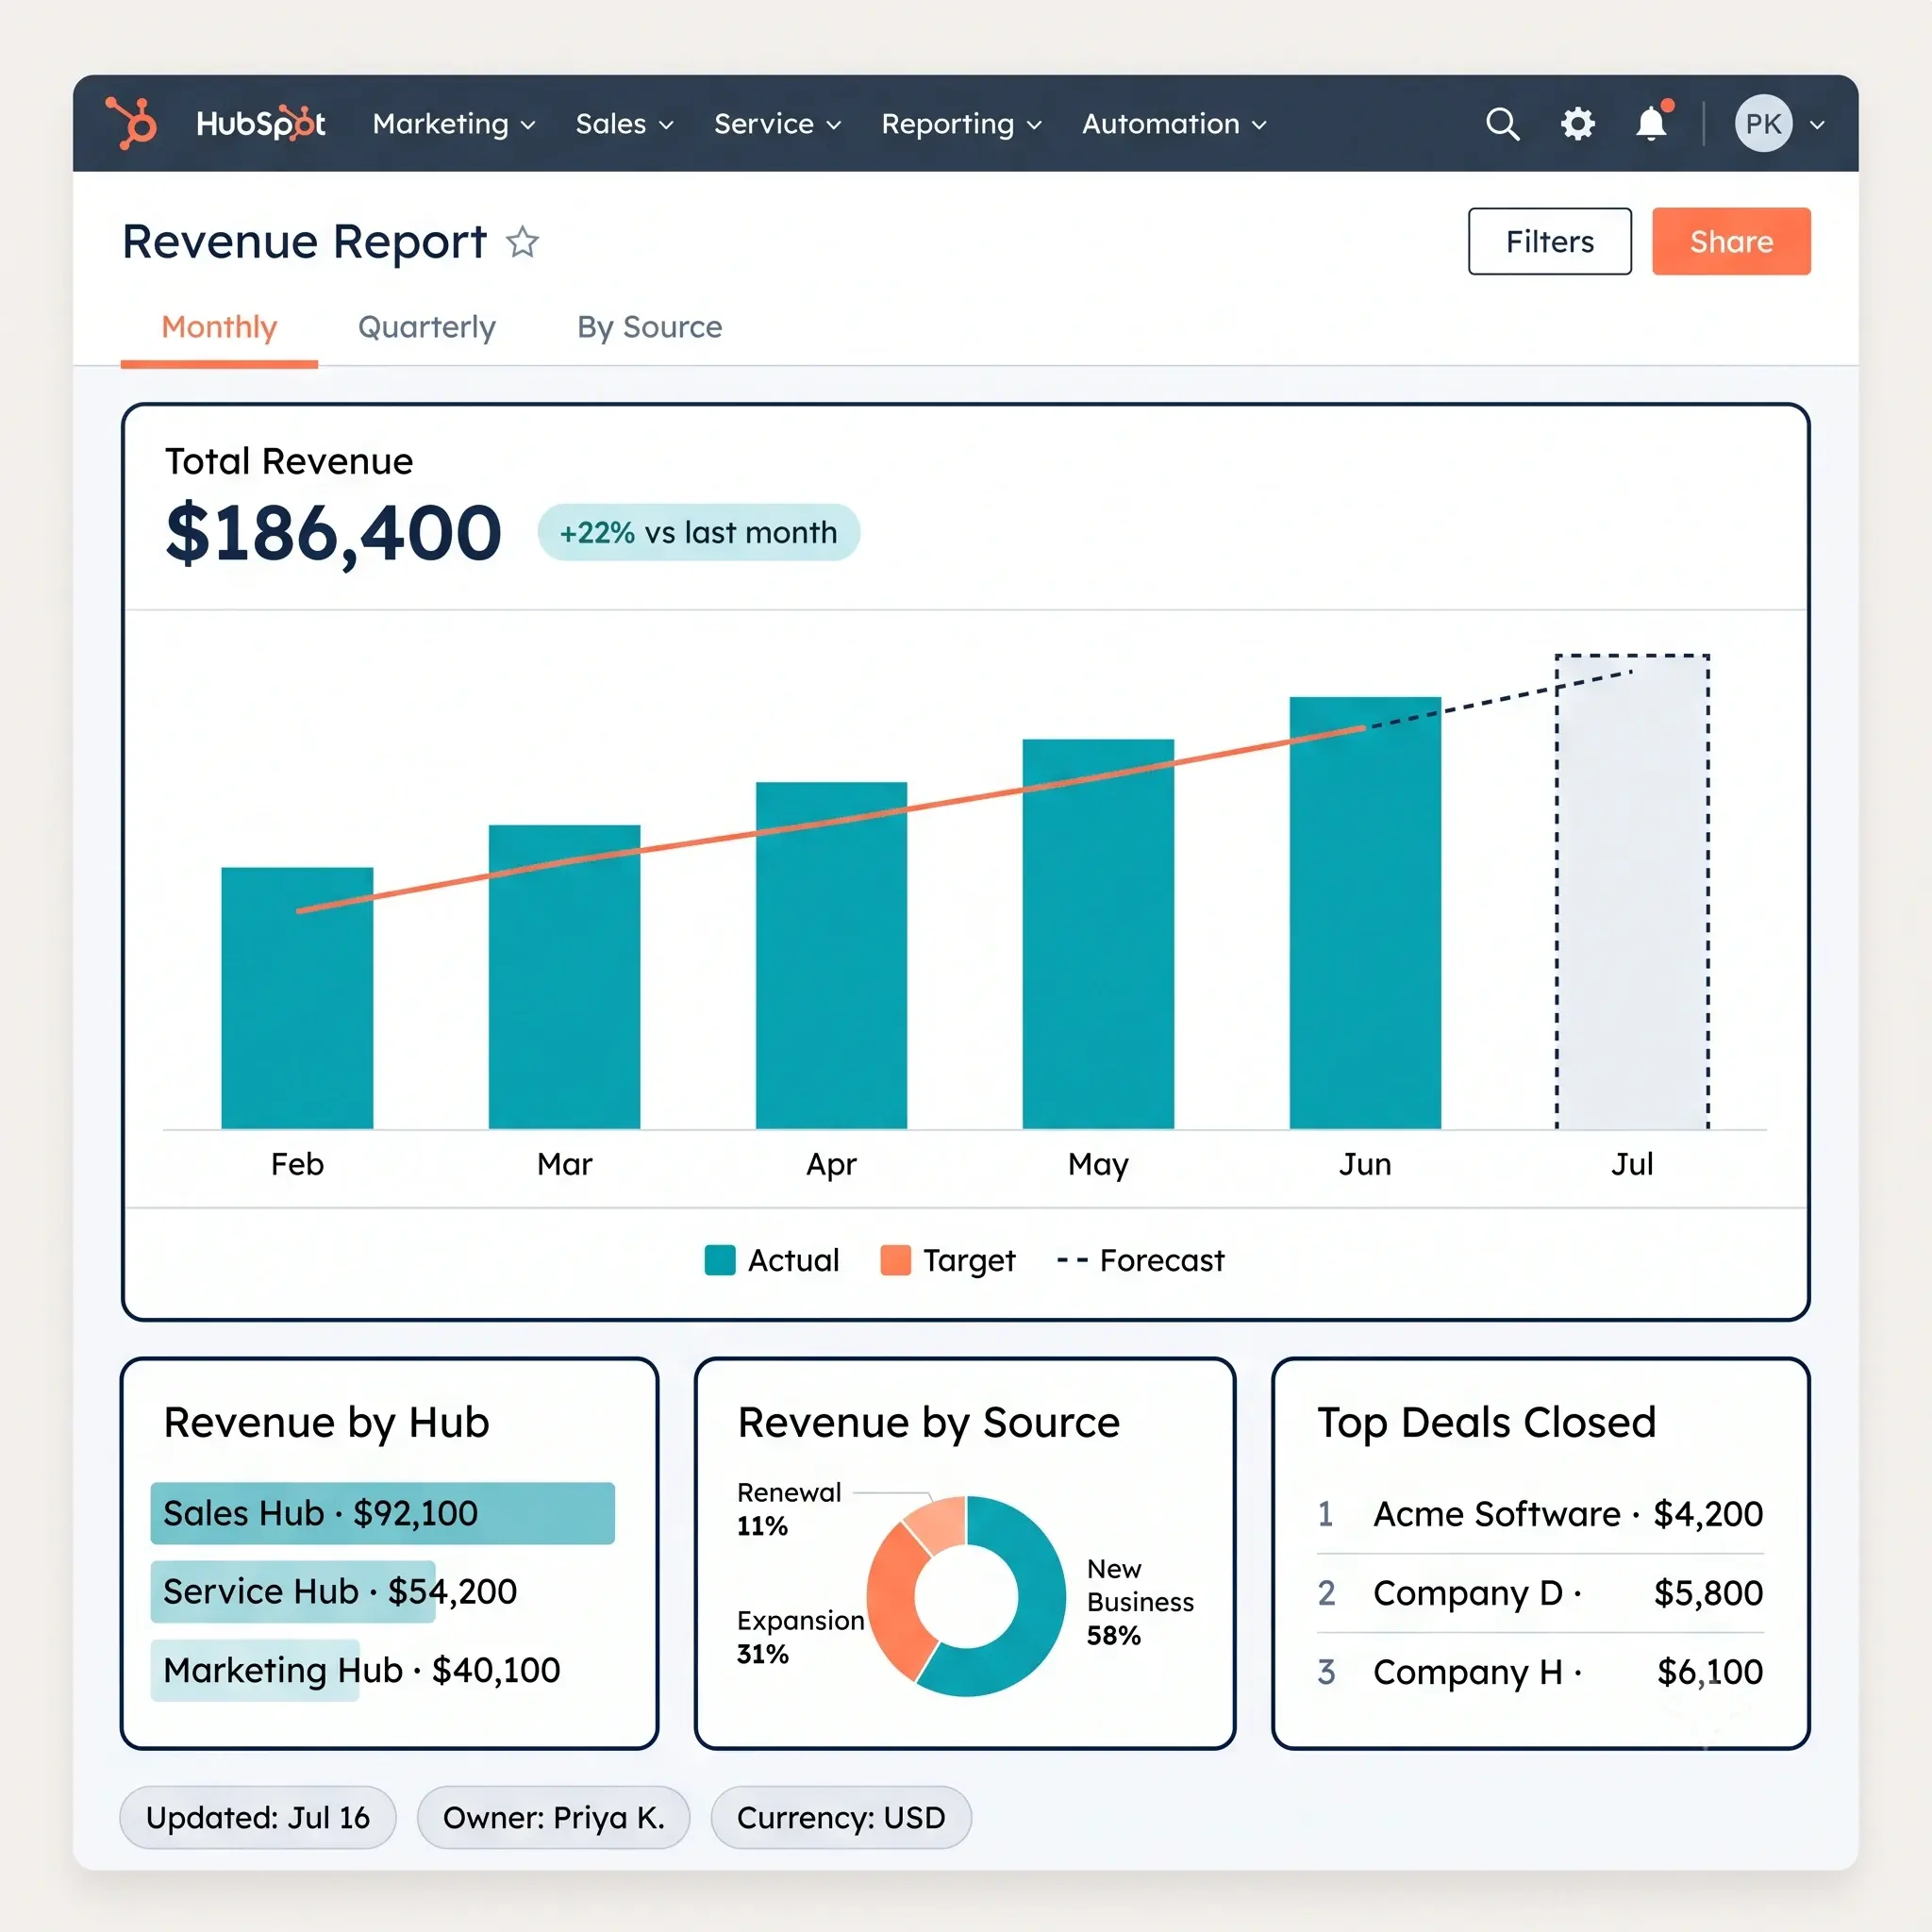Open the settings gear icon
Image resolution: width=1932 pixels, height=1932 pixels.
click(1578, 124)
